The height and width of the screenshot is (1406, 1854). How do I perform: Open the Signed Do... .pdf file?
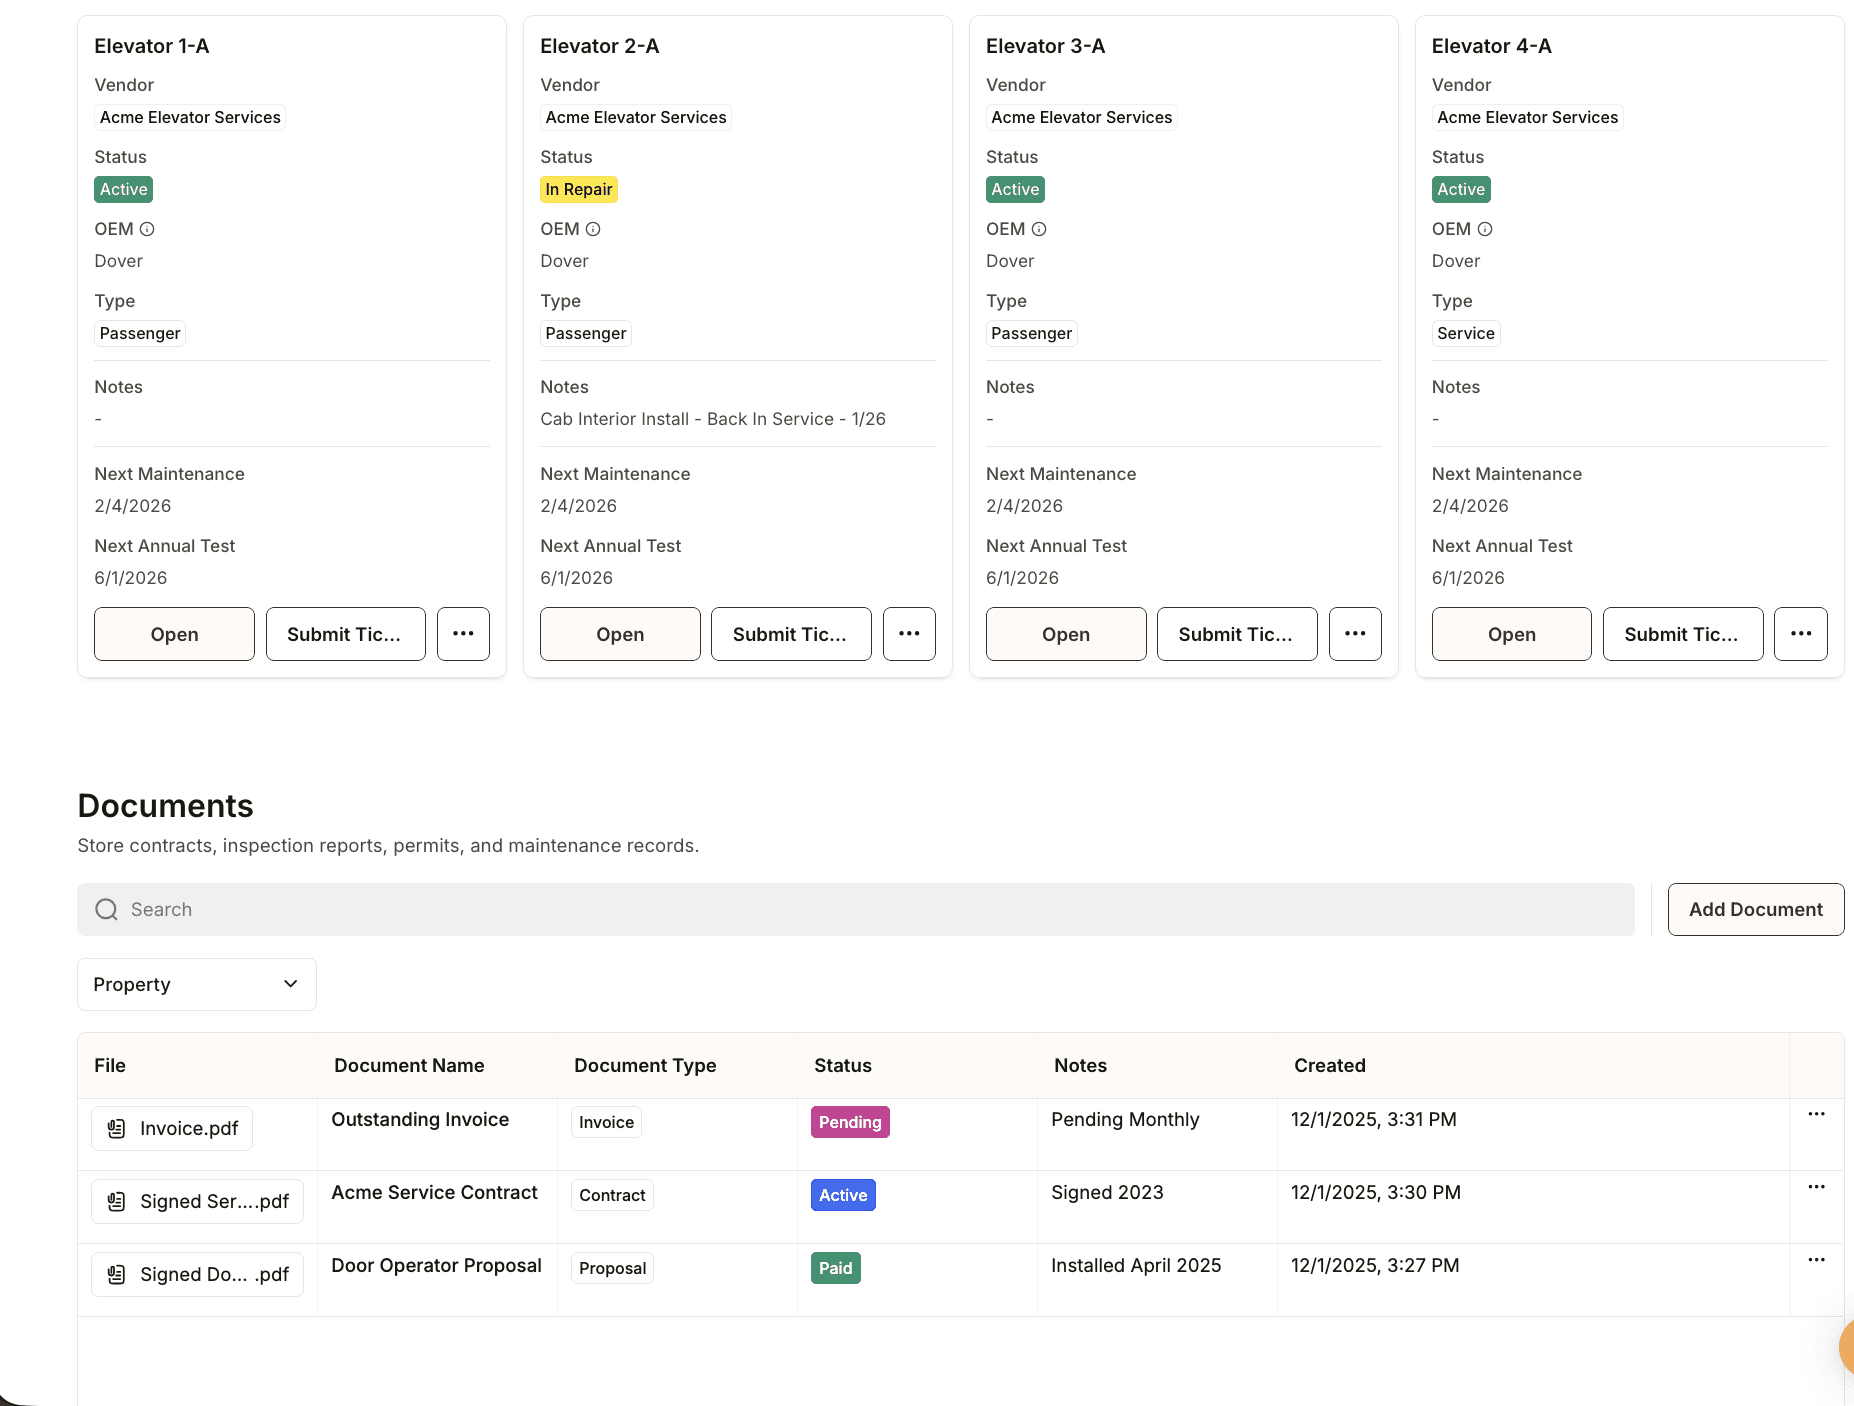[197, 1274]
